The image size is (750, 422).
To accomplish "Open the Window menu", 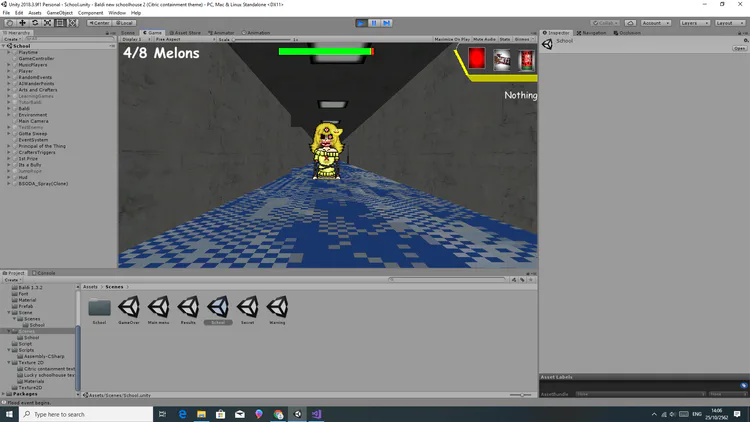I will click(117, 13).
